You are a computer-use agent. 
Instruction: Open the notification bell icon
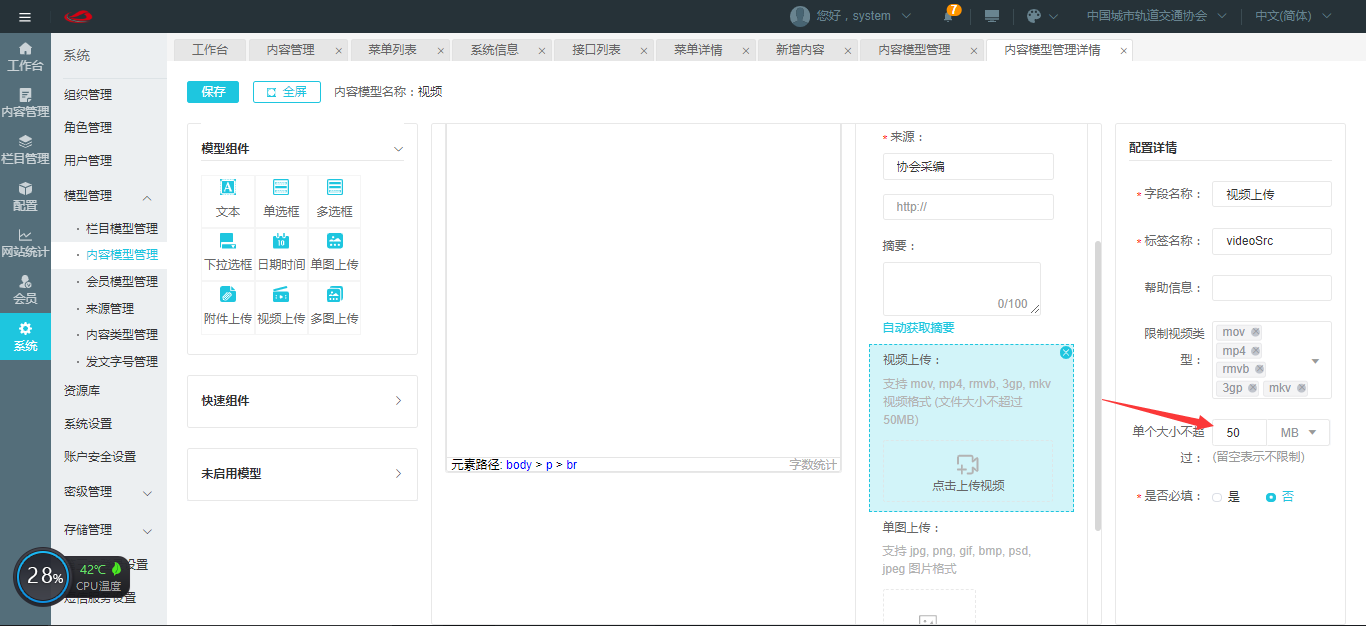[948, 16]
